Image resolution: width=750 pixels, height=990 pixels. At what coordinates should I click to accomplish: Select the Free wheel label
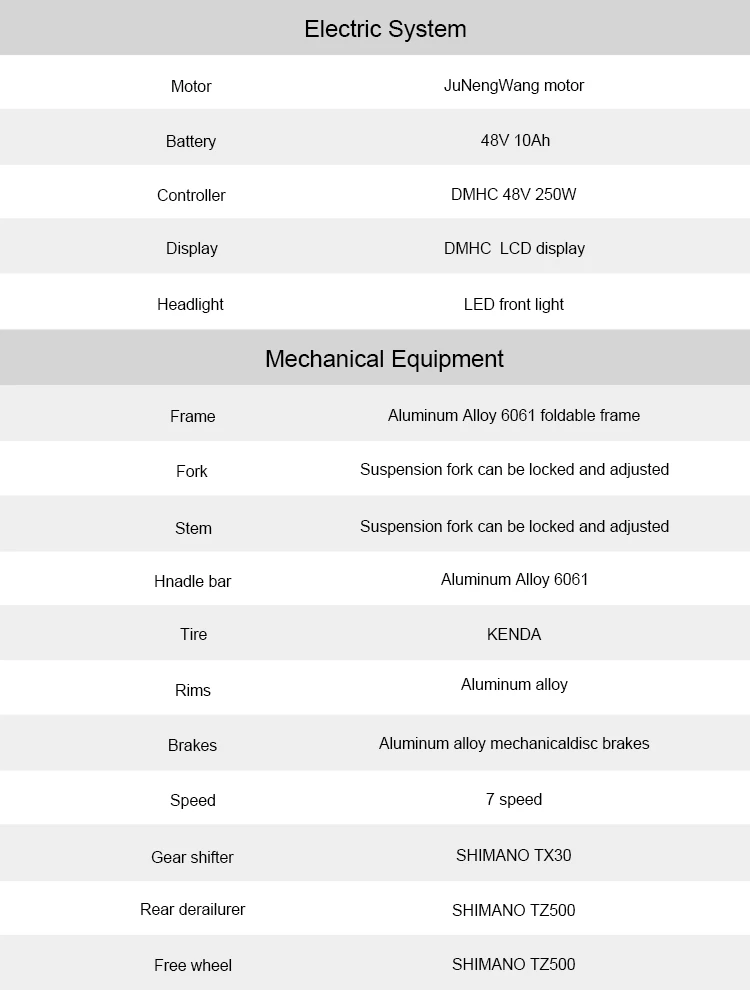click(193, 965)
